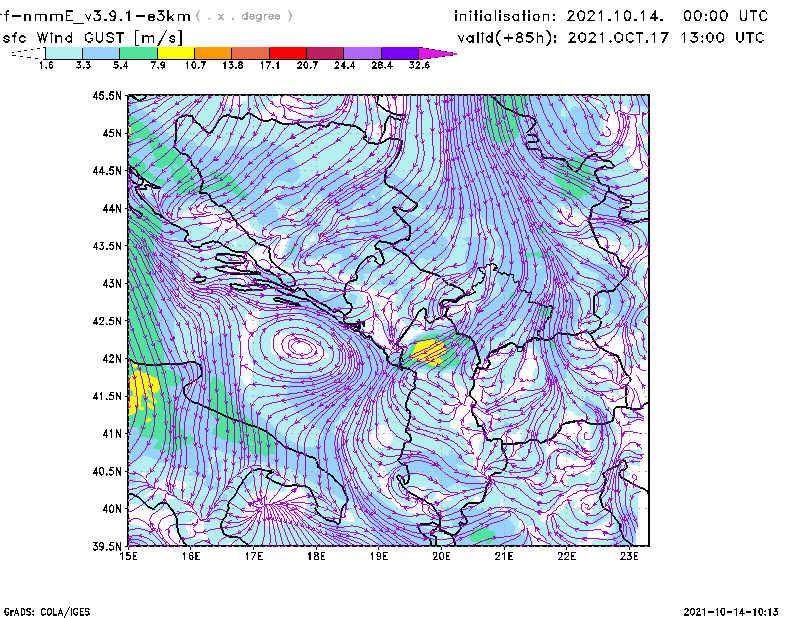Click the '2021-10-14-10:13' timestamp footer
The image size is (800, 618).
tap(731, 612)
